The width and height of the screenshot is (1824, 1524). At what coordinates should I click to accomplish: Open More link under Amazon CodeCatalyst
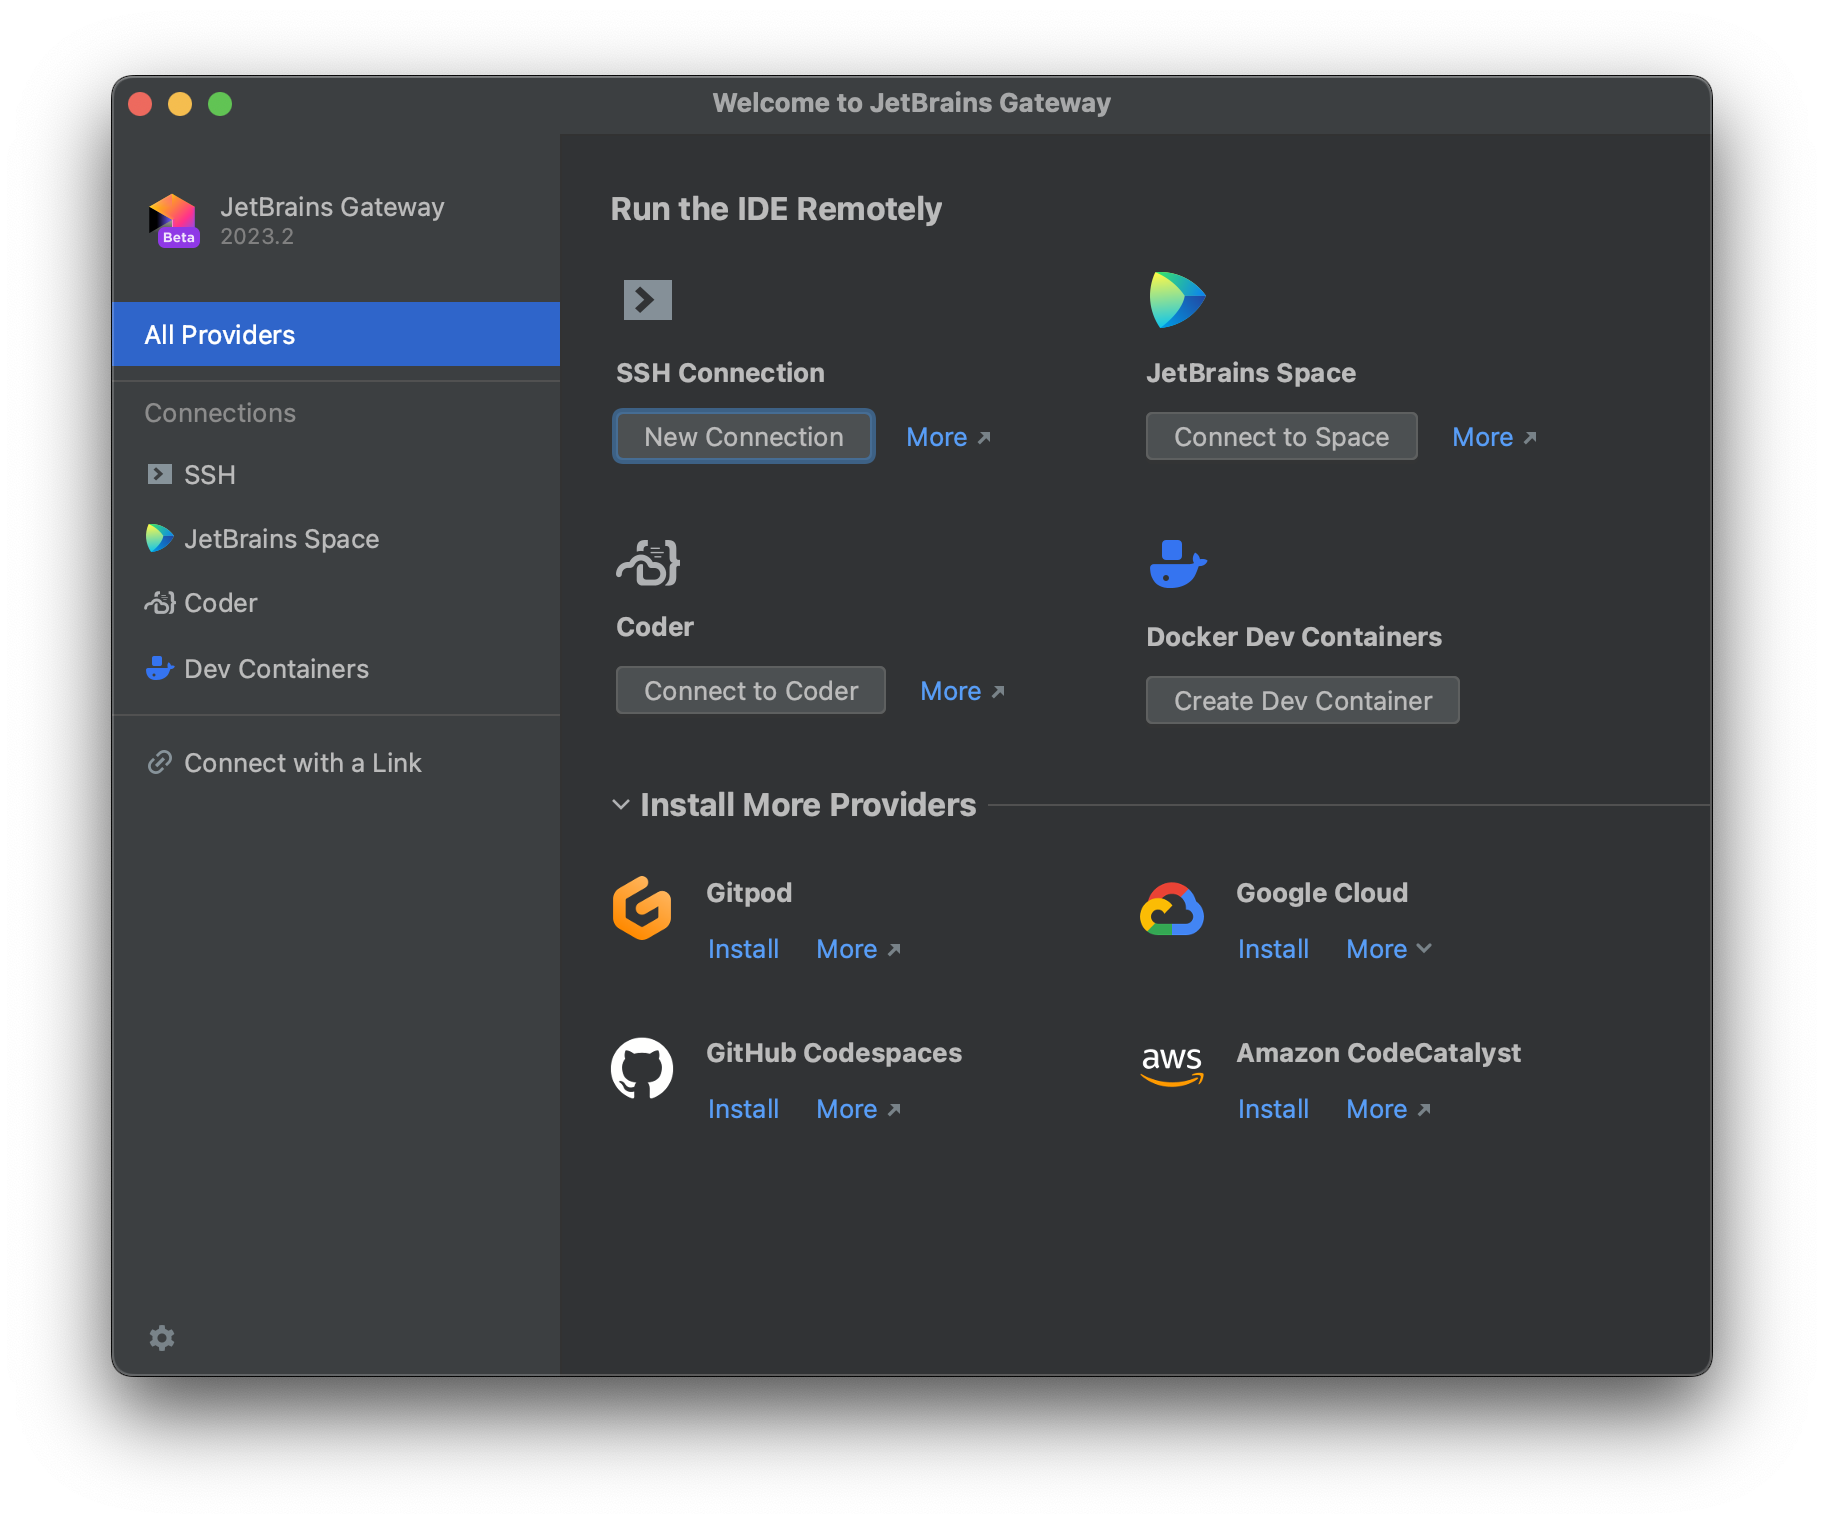1388,1109
